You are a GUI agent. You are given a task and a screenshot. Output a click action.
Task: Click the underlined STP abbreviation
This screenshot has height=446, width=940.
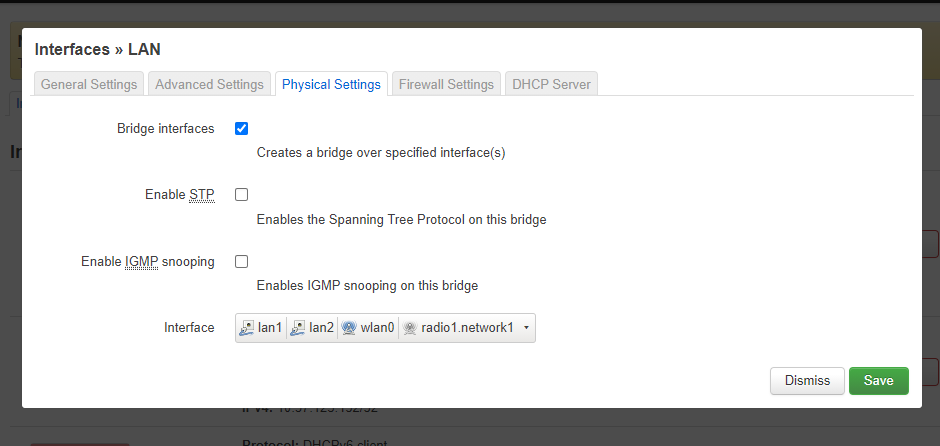[x=202, y=195]
